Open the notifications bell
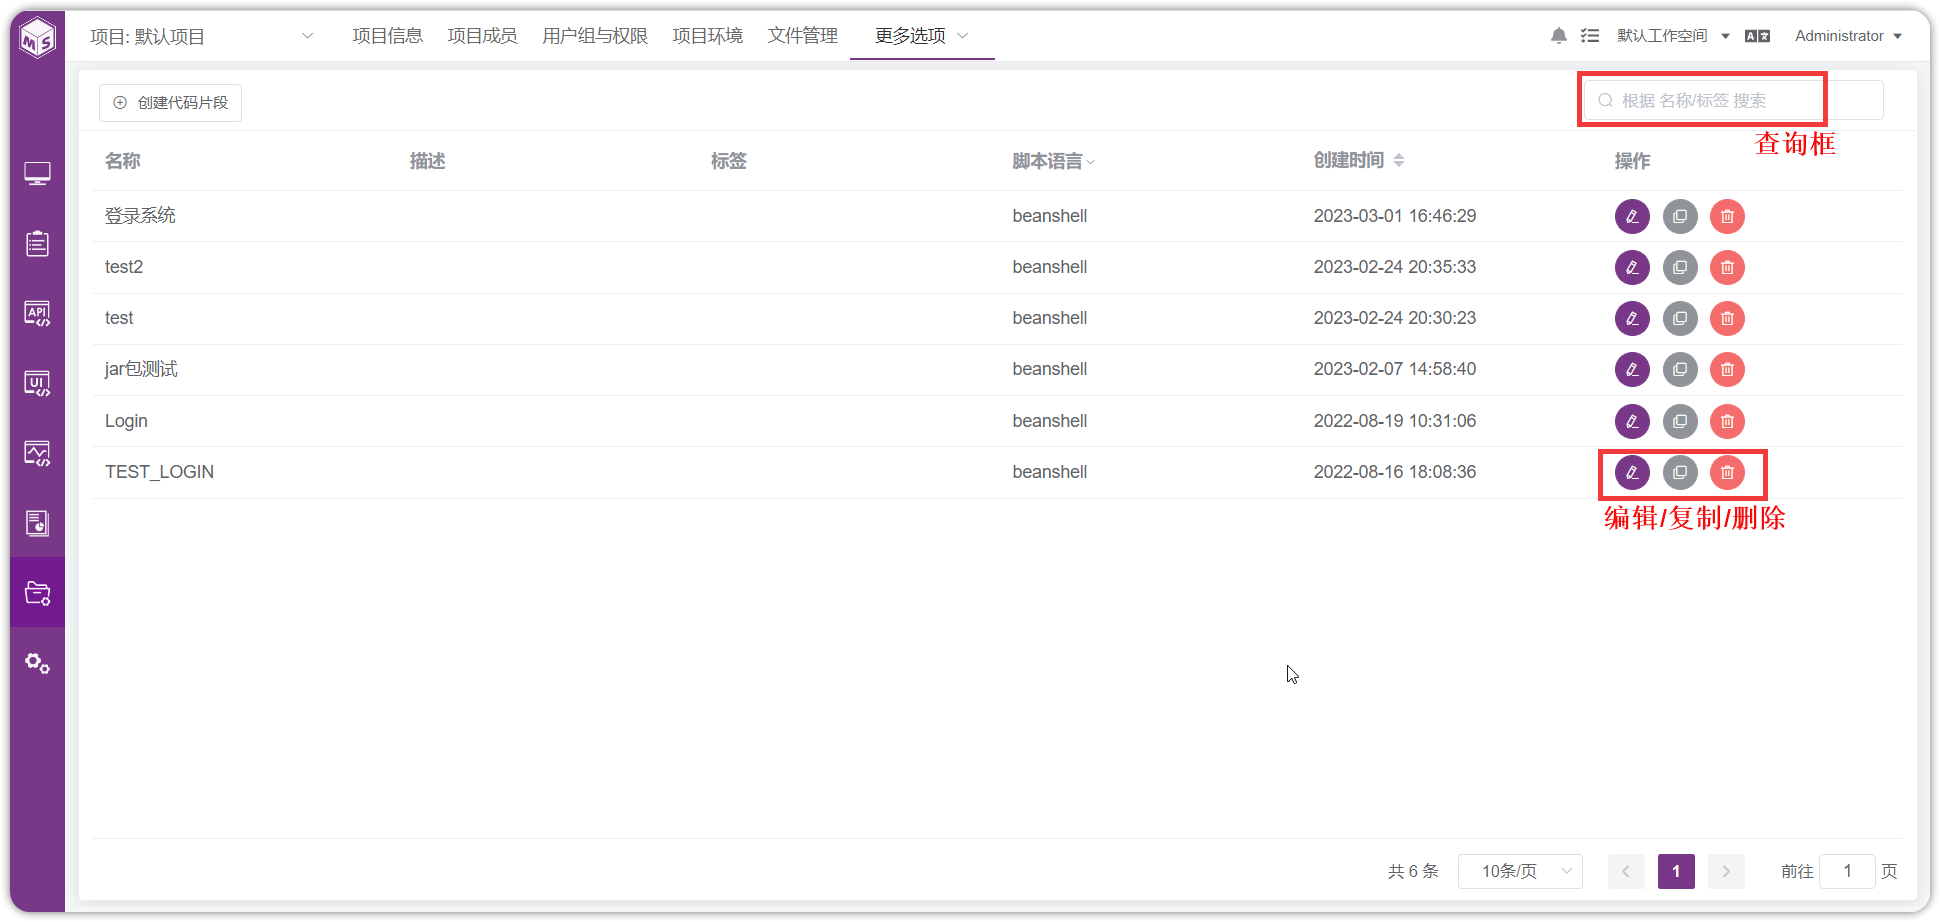This screenshot has width=1940, height=922. (1558, 36)
